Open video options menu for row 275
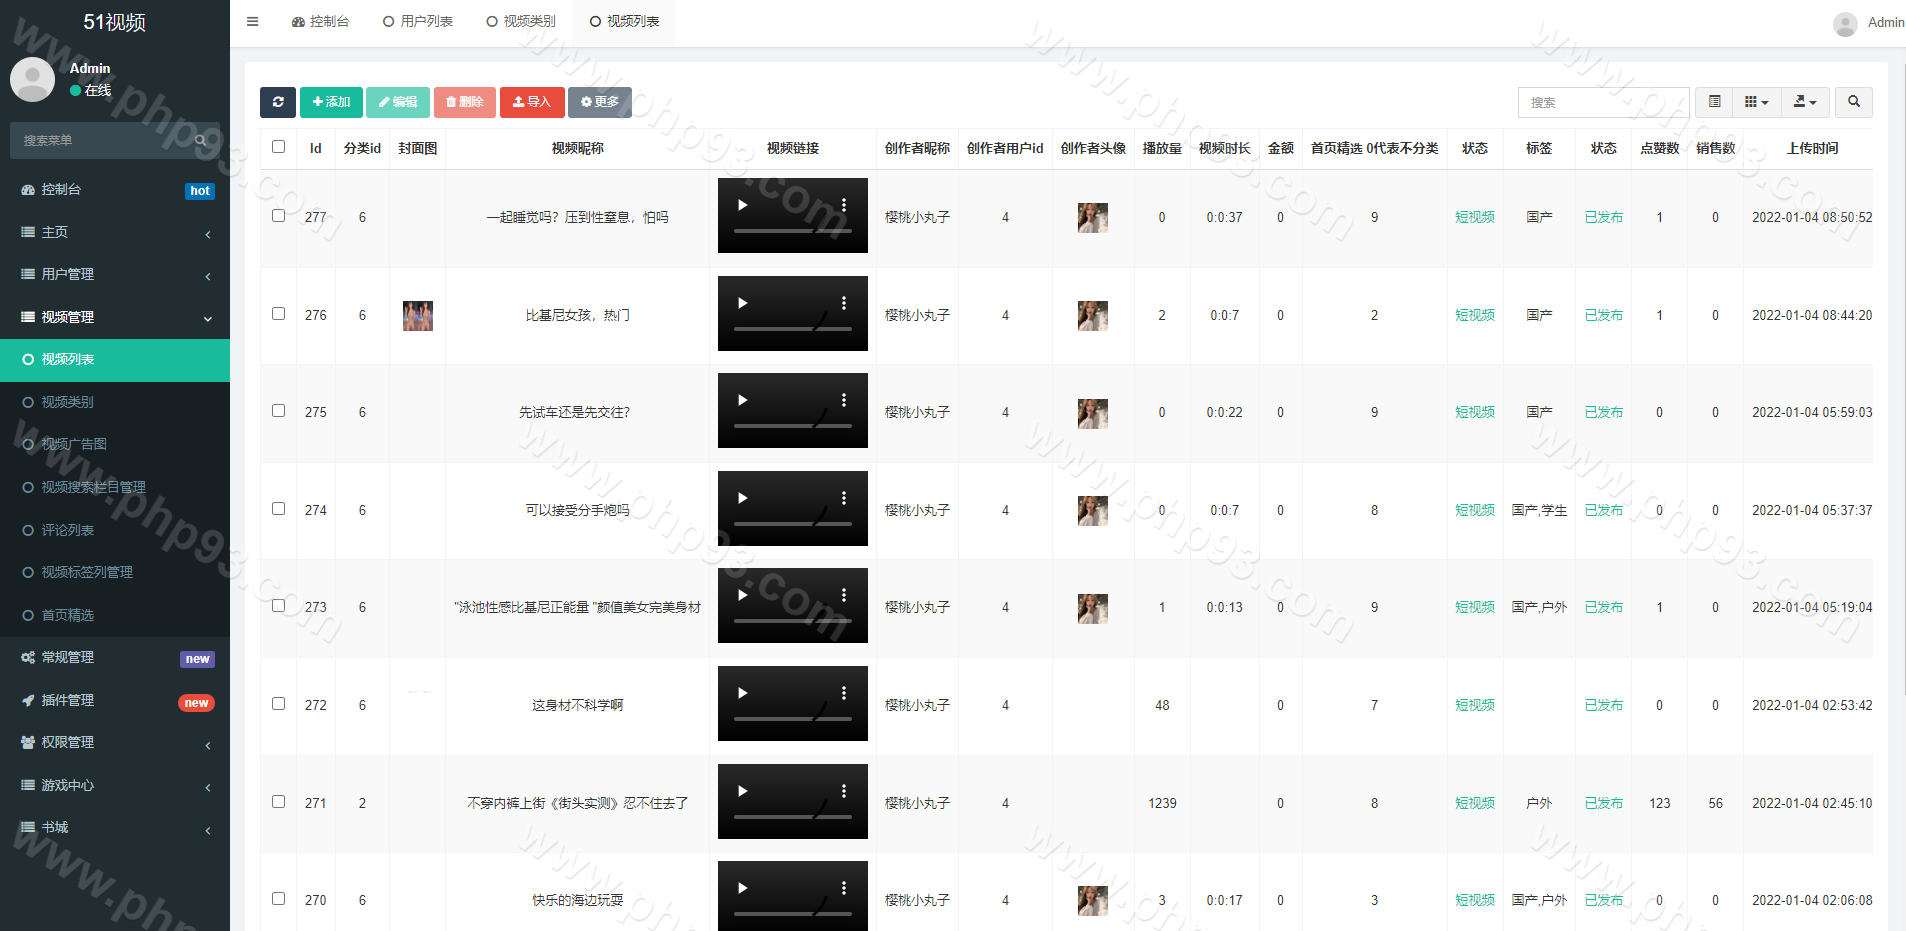 844,400
